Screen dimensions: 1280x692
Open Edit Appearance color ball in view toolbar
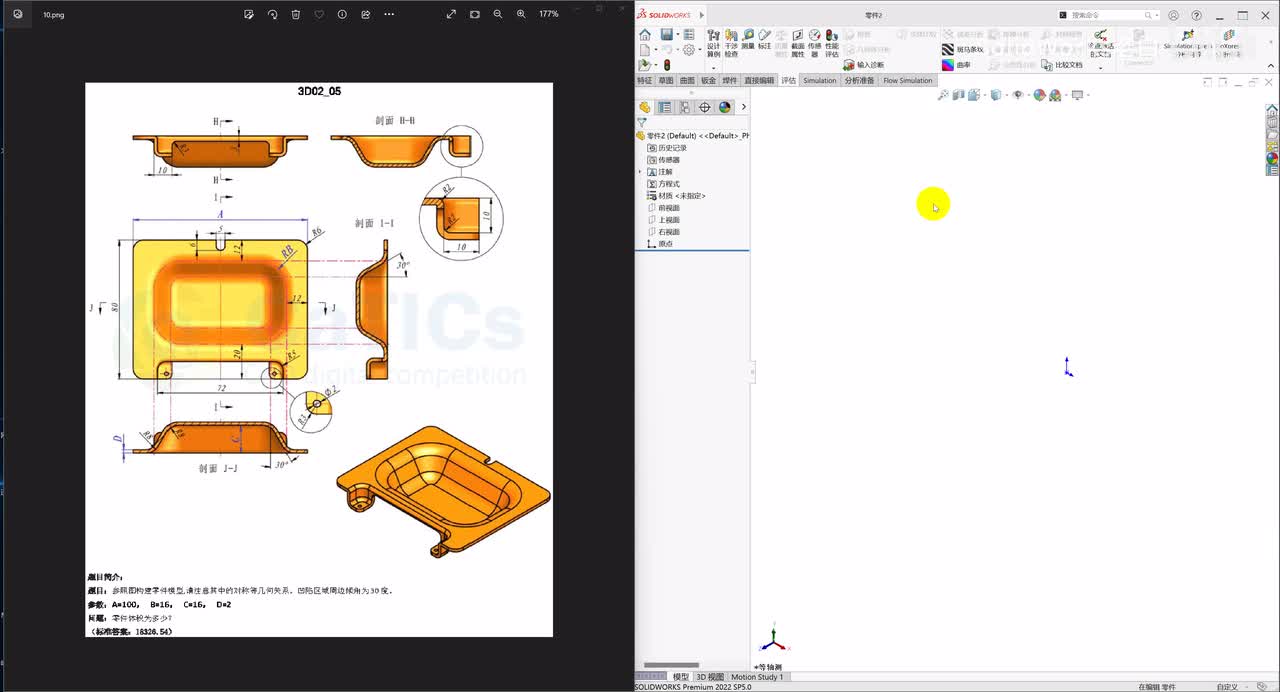[1039, 95]
